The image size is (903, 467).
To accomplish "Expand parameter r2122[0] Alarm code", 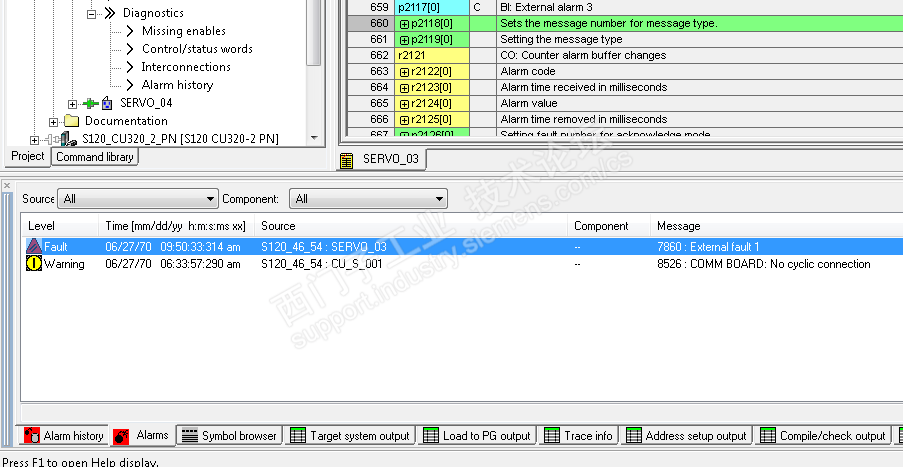I will (x=404, y=72).
